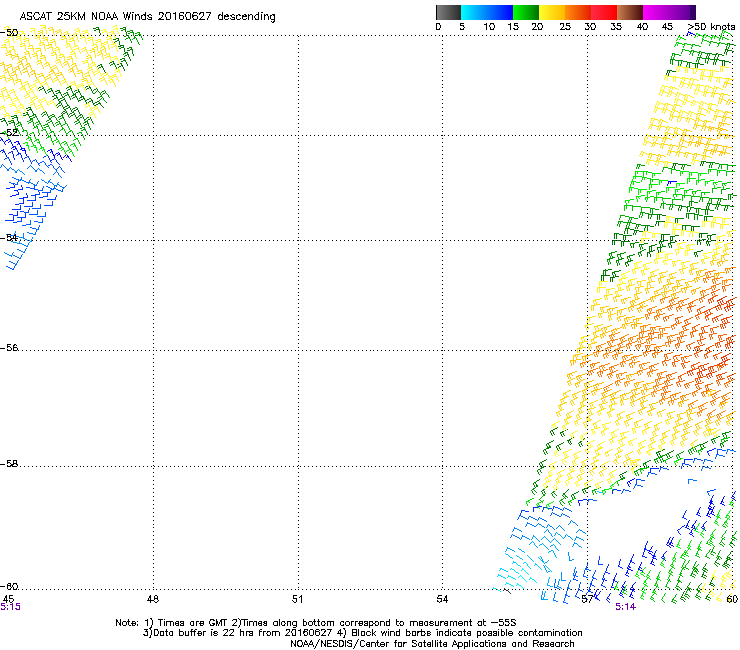The height and width of the screenshot is (650, 740).
Task: Select the orange 25–30 knots color segment
Action: point(578,12)
